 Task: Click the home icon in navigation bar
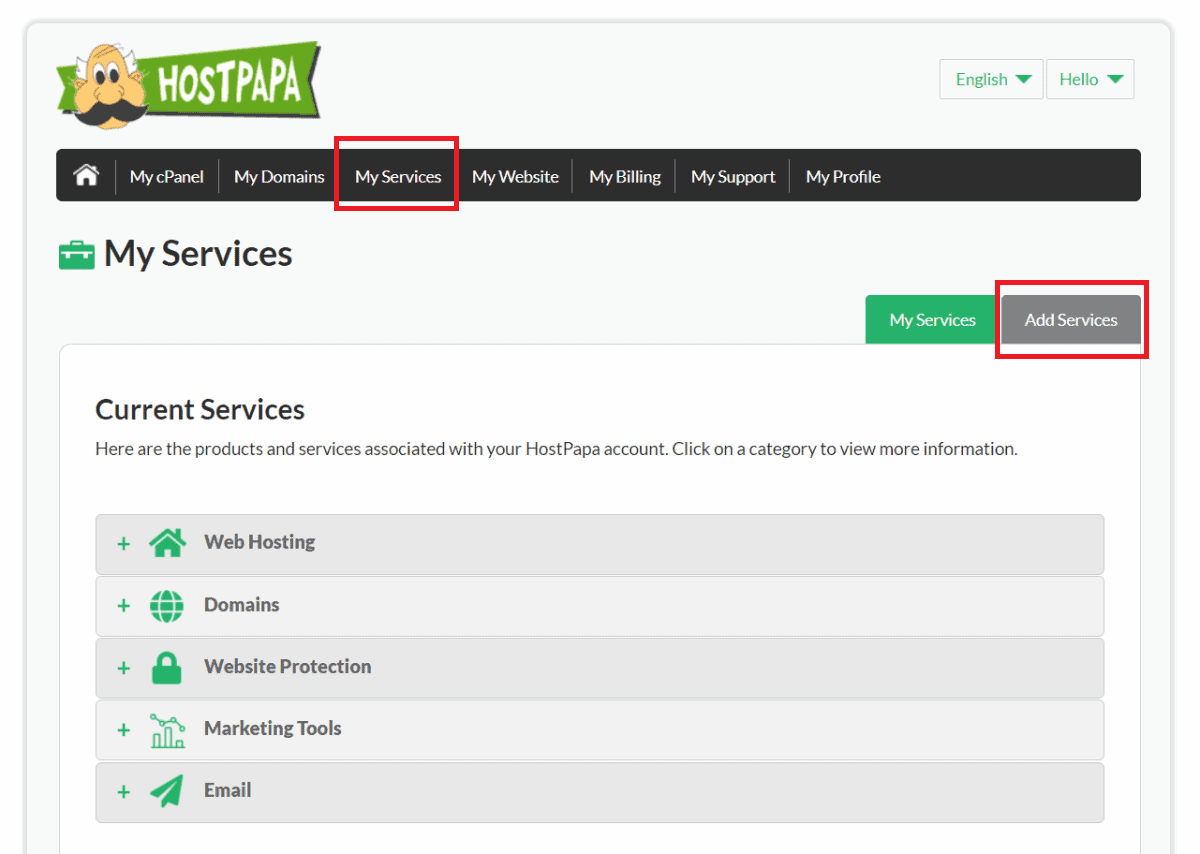(x=86, y=176)
